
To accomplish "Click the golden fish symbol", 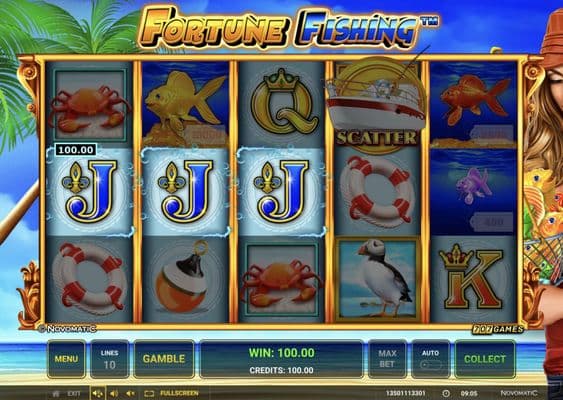I will tap(185, 105).
